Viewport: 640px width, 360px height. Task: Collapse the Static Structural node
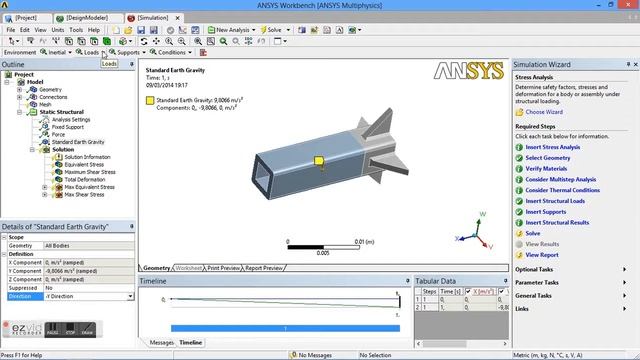pyautogui.click(x=19, y=112)
